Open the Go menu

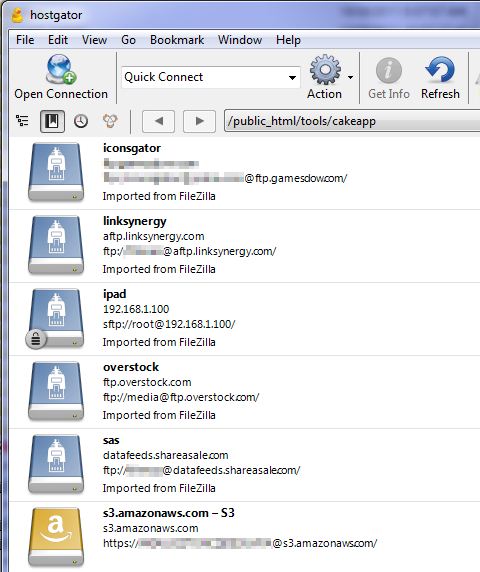(x=128, y=40)
